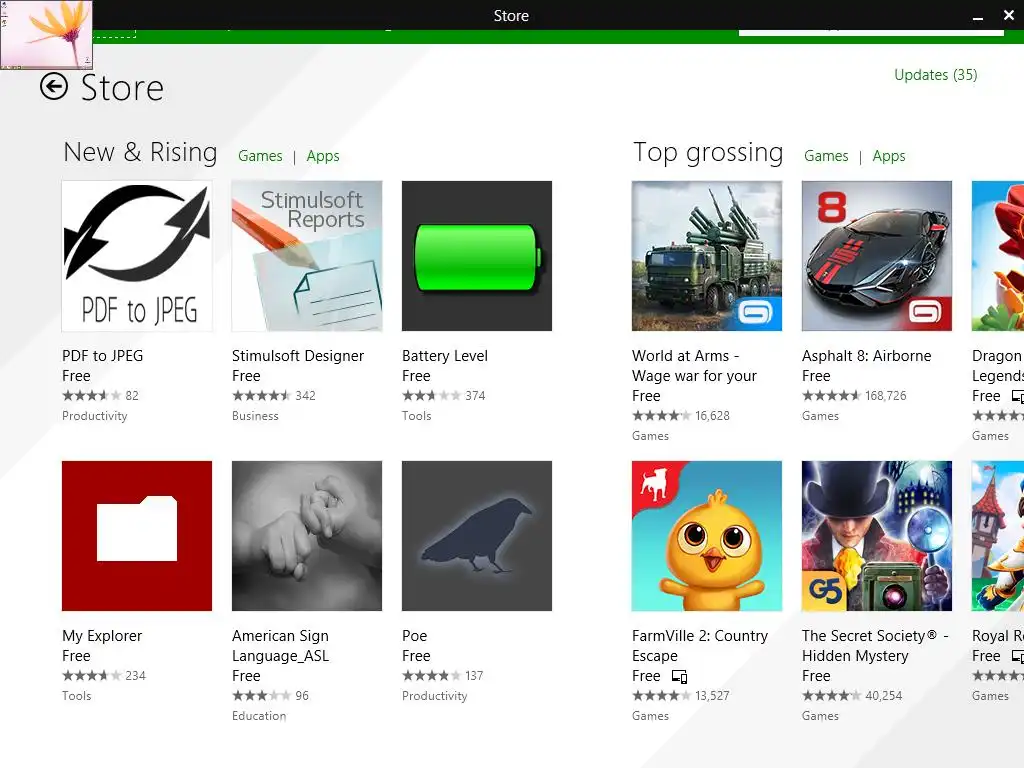This screenshot has height=768, width=1024.
Task: Open the Poe raven app tile
Action: (x=477, y=536)
